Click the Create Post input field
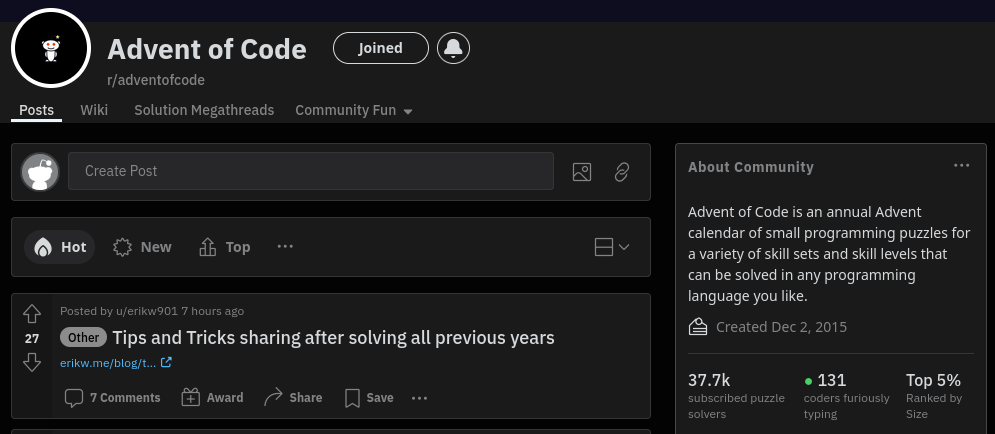Image resolution: width=995 pixels, height=434 pixels. pyautogui.click(x=311, y=171)
